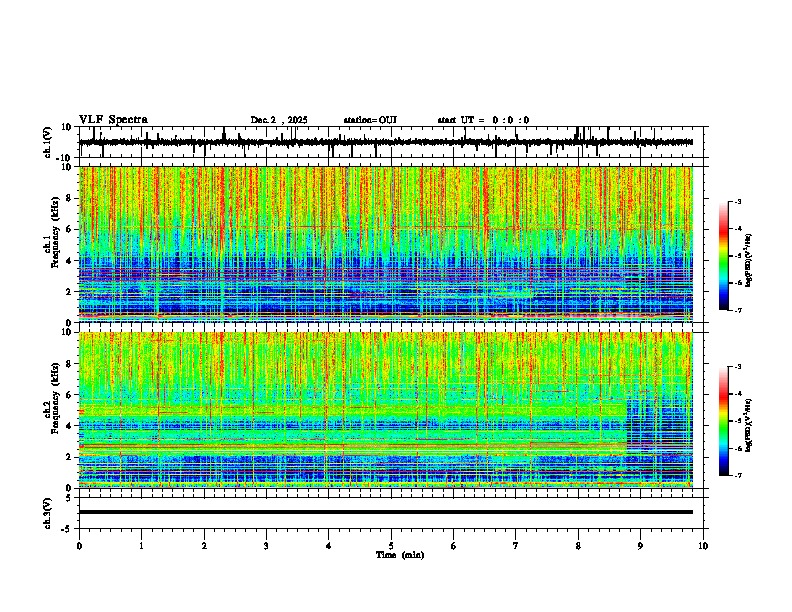Click the time axis tick label "5"
Image resolution: width=792 pixels, height=612 pixels.
tap(391, 545)
